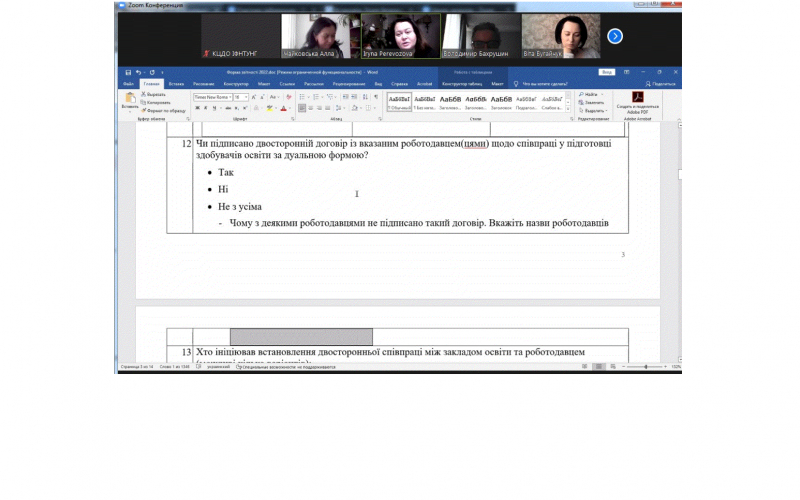Clear all formatting with the eraser icon
This screenshot has height=500, width=800.
289,97
